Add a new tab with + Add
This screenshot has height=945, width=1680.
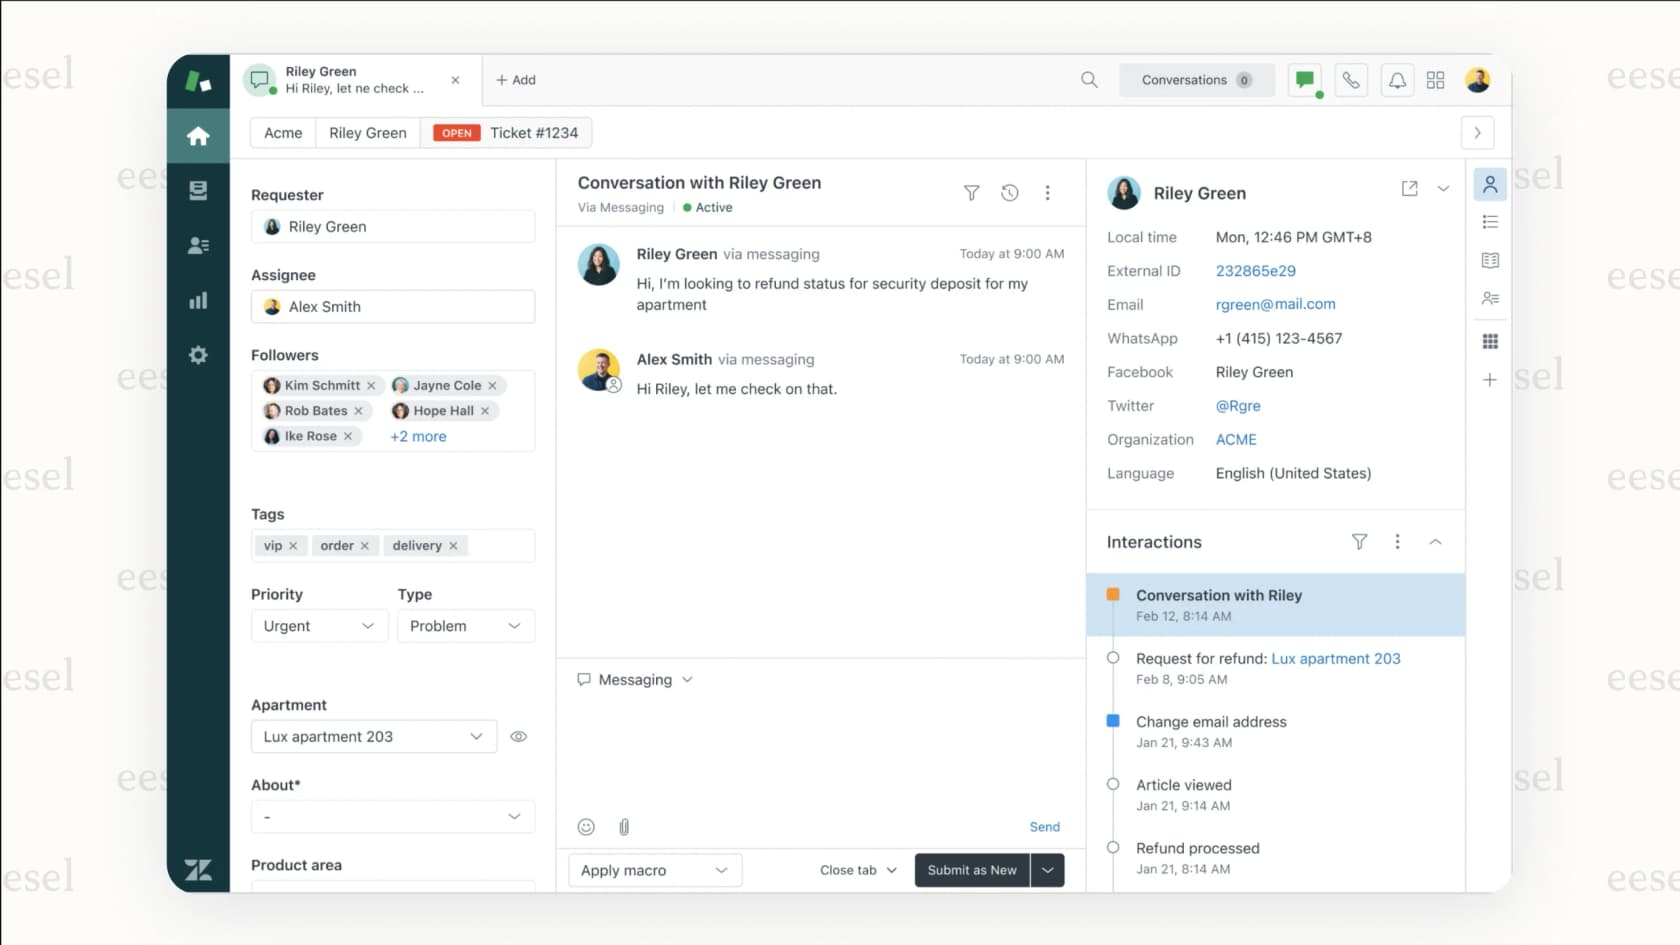[x=516, y=80]
